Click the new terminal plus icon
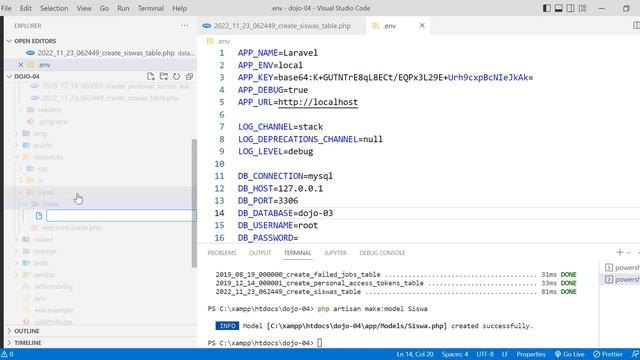640x360 pixels. tap(620, 253)
